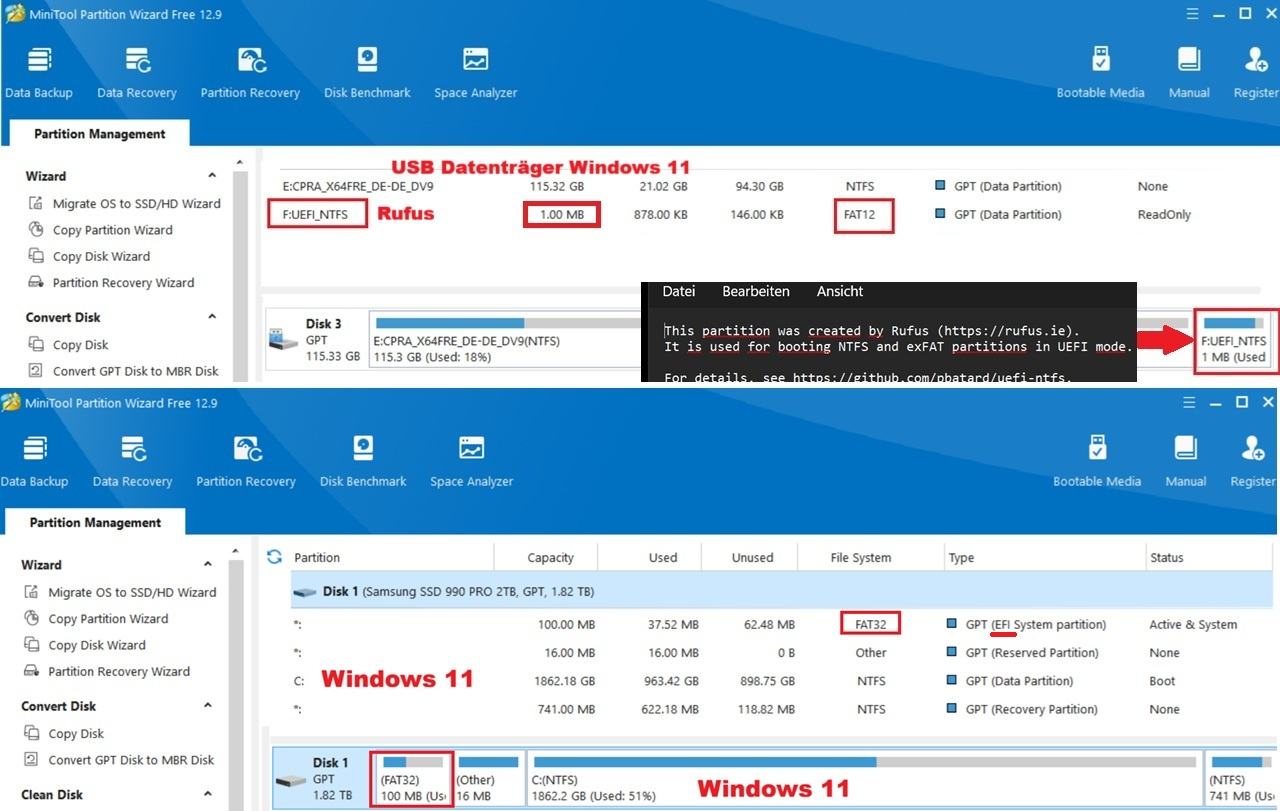Screen dimensions: 1280x811
Task: Open Data Recovery in the bottom window
Action: click(x=133, y=461)
